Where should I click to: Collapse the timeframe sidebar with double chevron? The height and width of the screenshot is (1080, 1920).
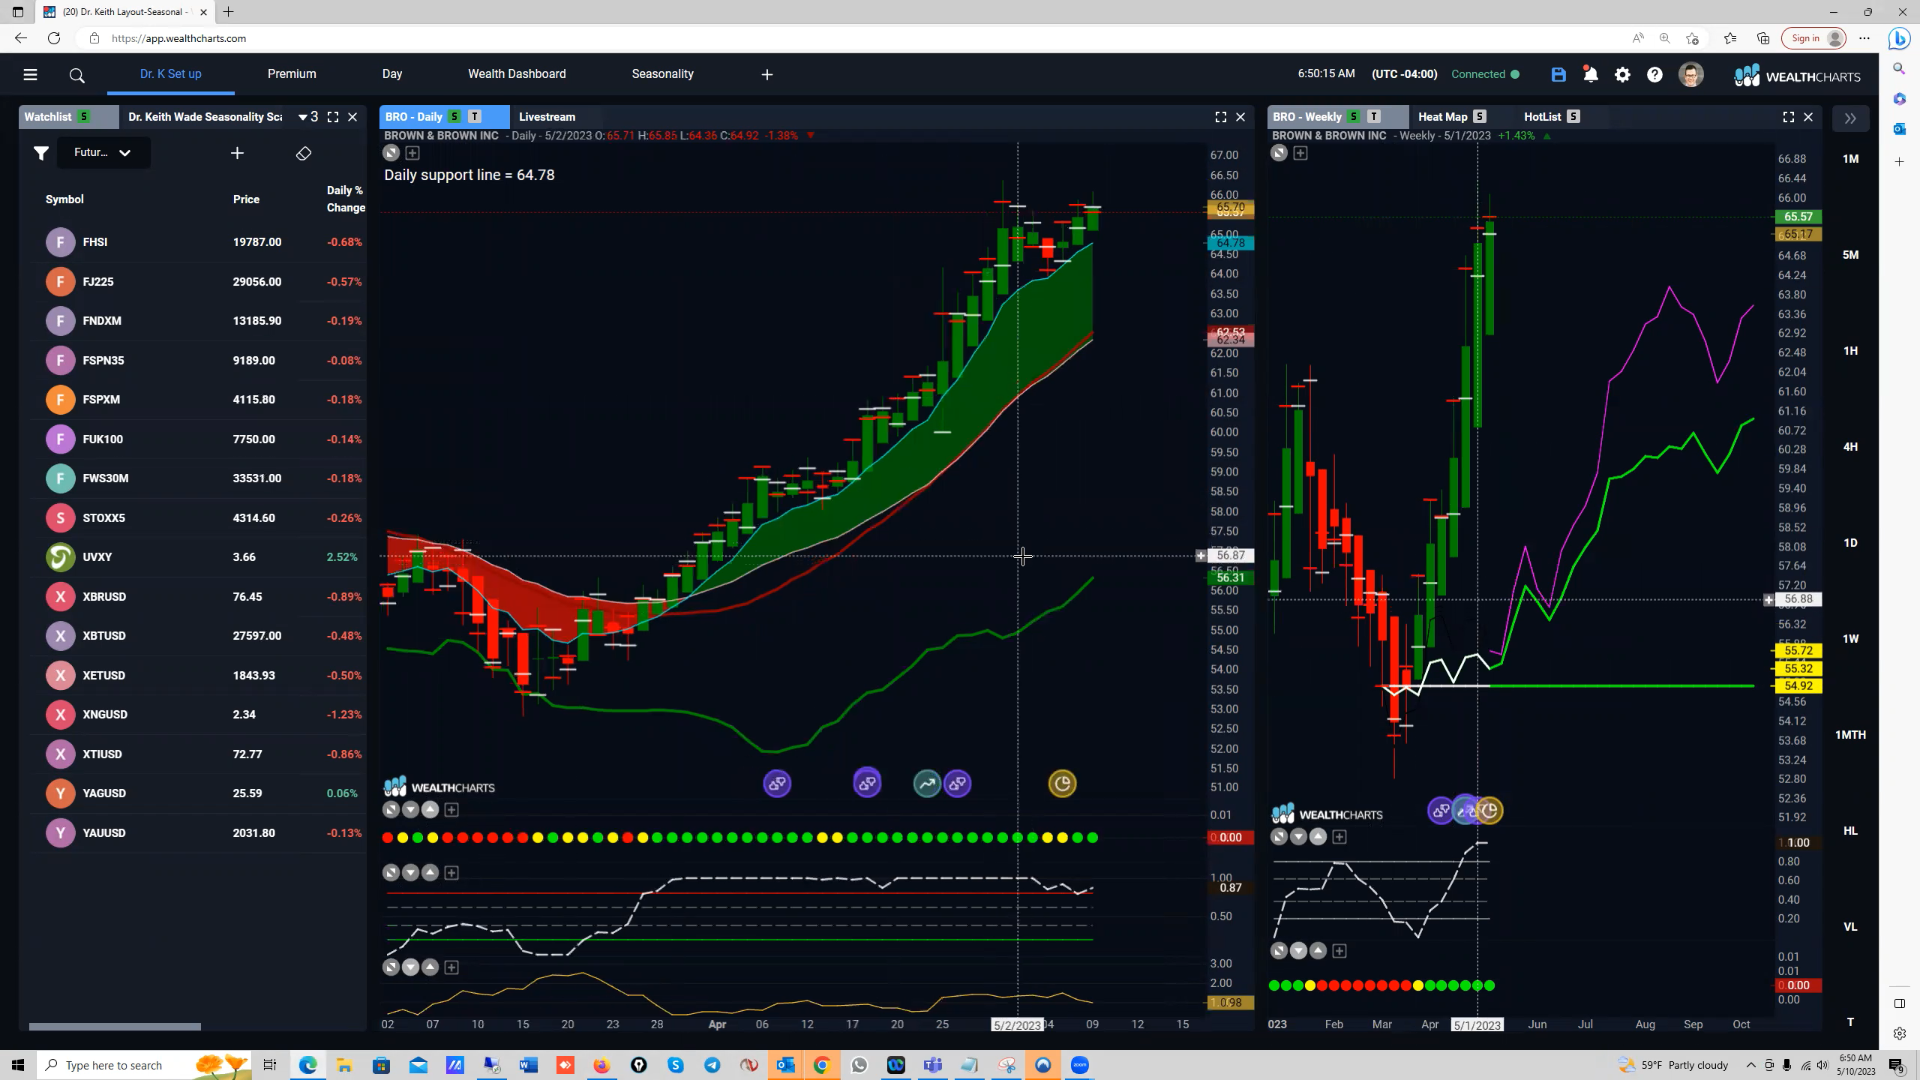coord(1850,118)
